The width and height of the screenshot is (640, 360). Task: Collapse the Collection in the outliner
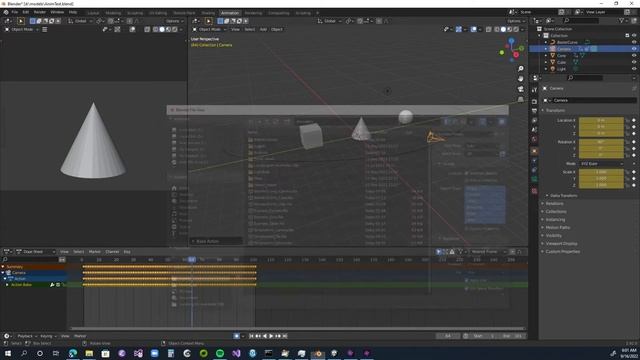[540, 36]
